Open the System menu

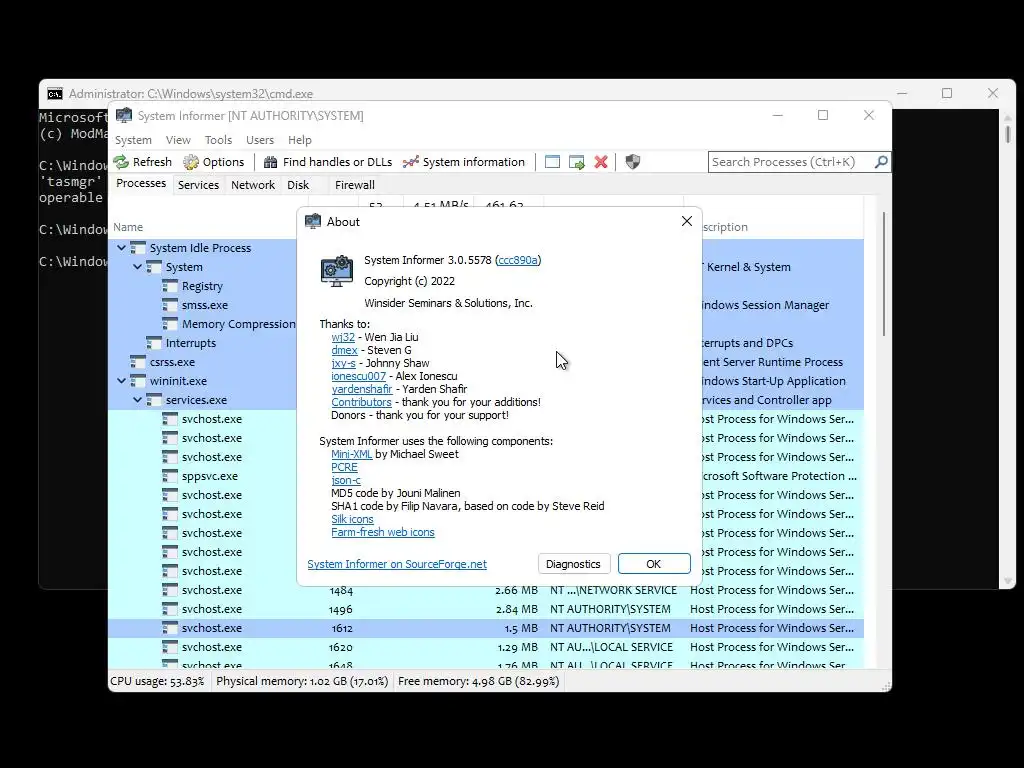(x=133, y=140)
